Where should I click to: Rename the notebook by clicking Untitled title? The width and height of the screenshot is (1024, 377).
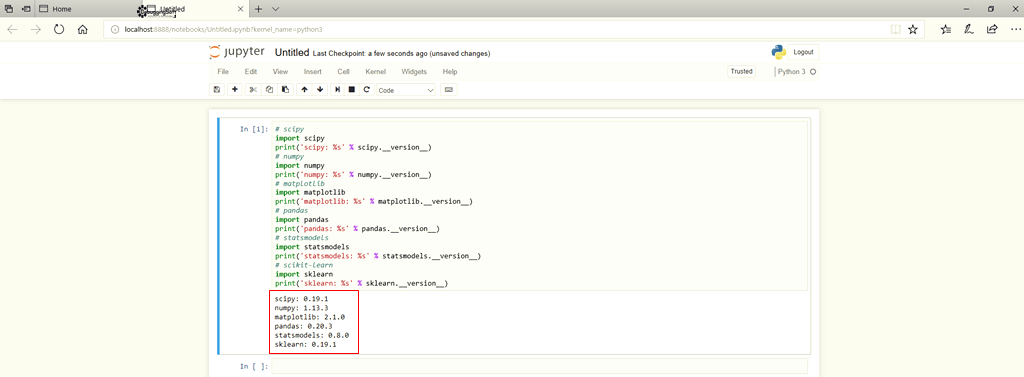(x=292, y=52)
